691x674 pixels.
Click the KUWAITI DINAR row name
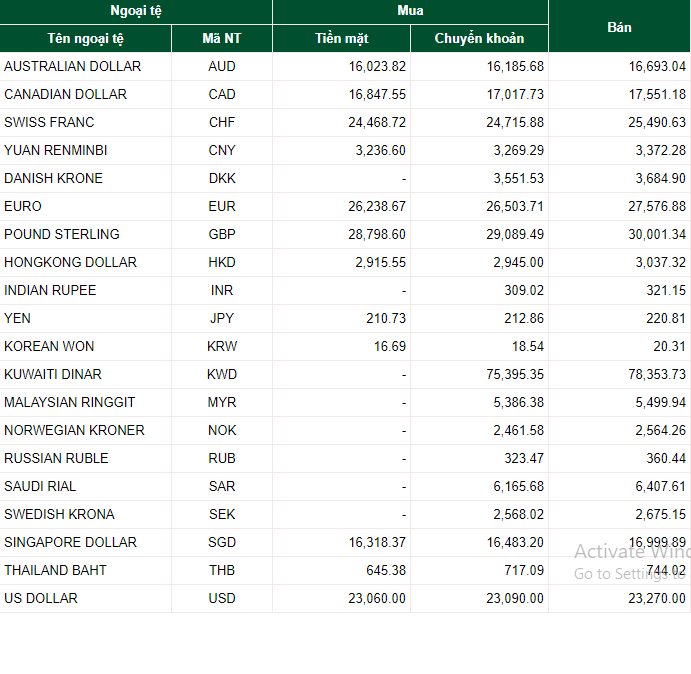point(53,374)
